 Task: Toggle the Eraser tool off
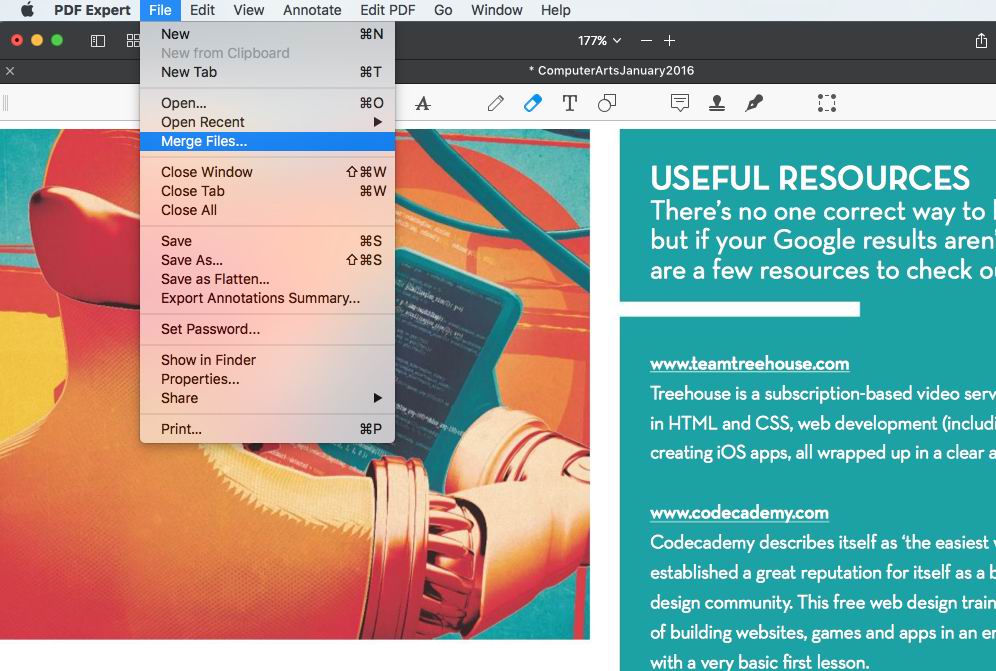click(532, 102)
